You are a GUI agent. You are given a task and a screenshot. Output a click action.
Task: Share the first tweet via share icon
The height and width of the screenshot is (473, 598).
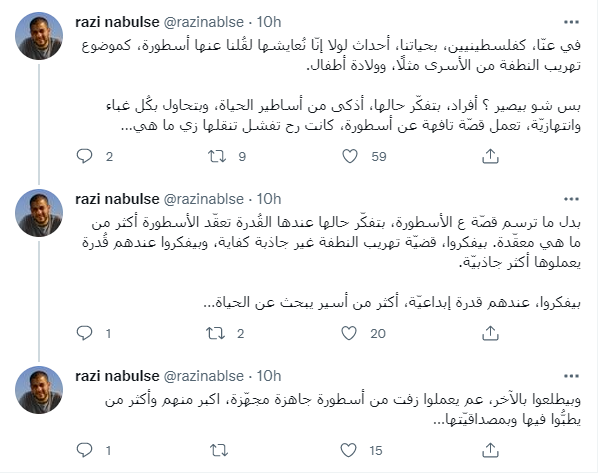(x=490, y=156)
